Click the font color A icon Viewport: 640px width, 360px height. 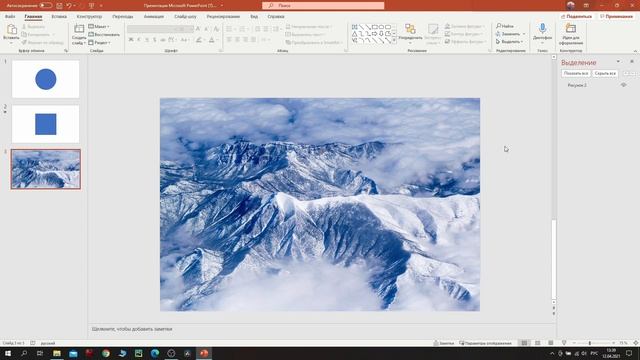[x=211, y=40]
